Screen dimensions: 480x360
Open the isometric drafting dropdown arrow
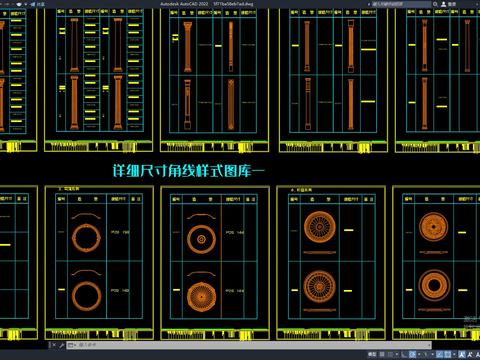tap(432, 354)
